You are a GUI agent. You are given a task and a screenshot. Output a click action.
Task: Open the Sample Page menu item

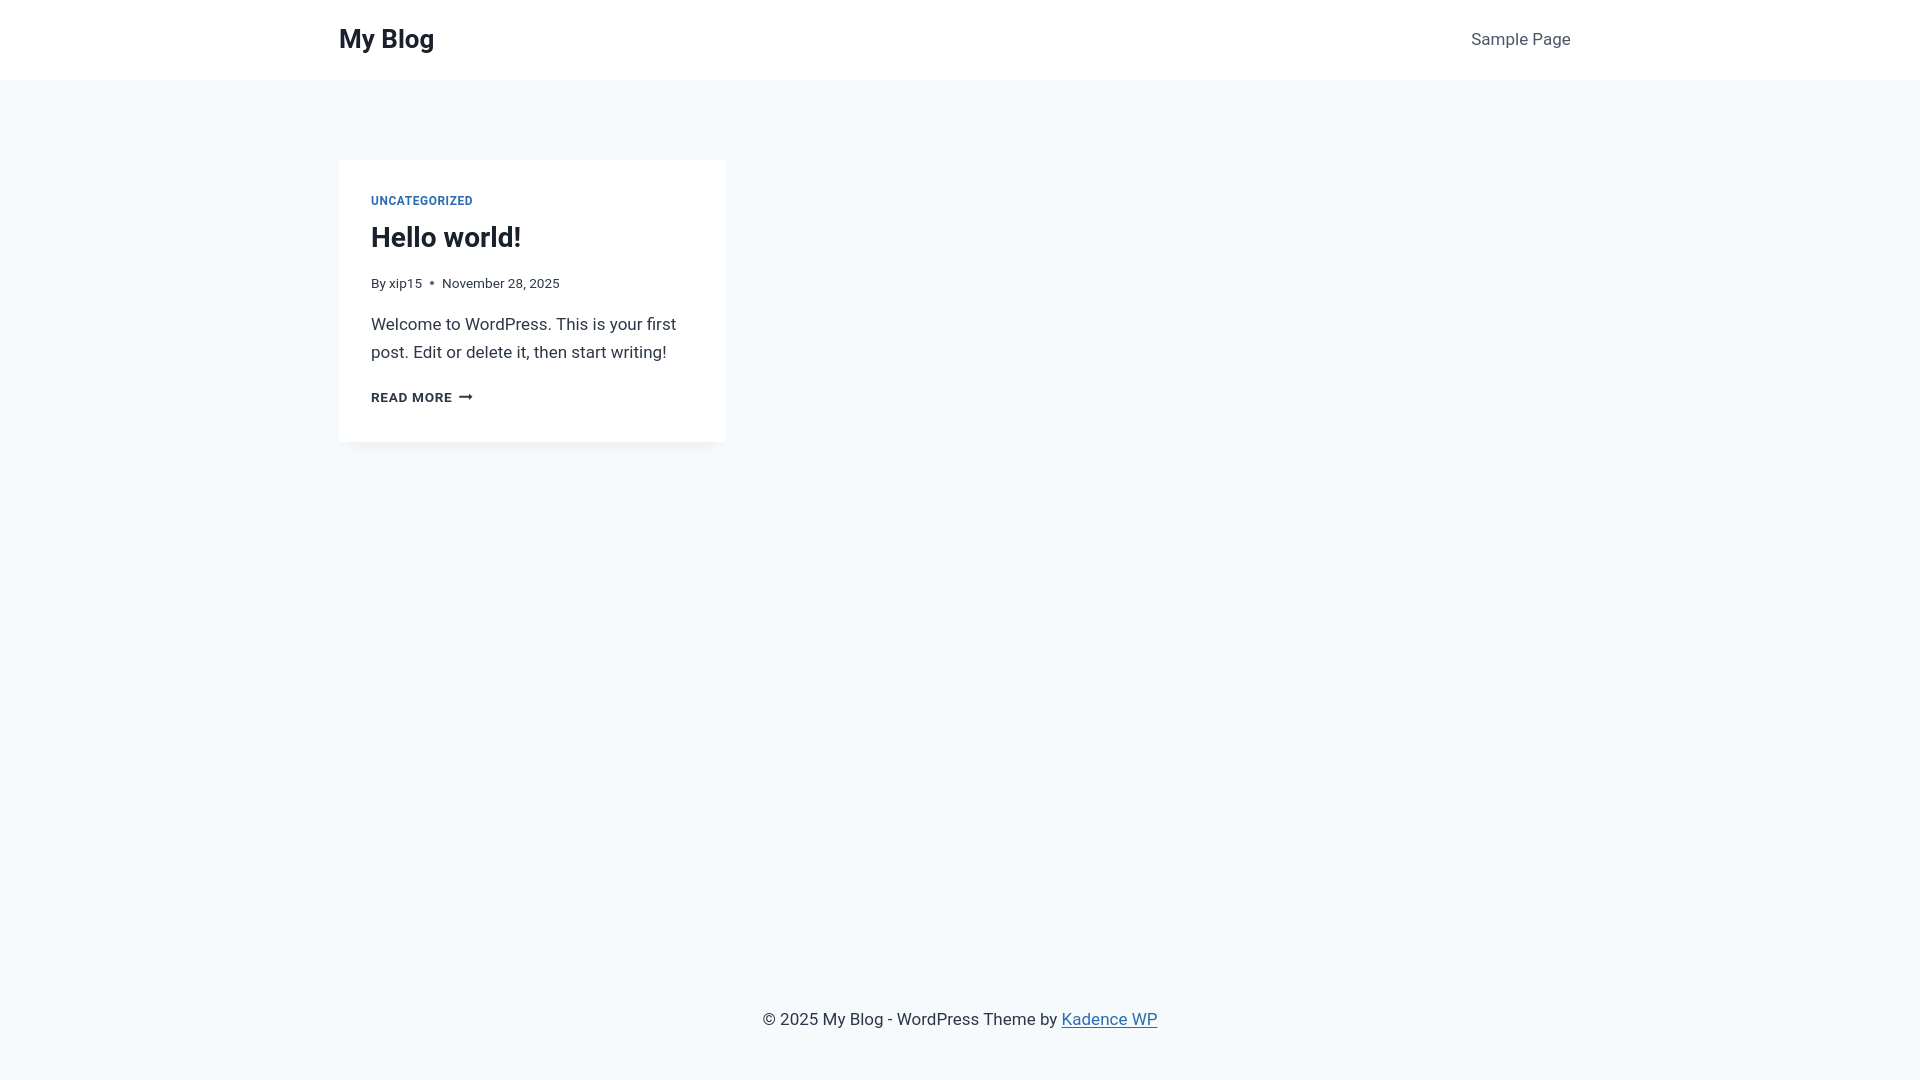(x=1520, y=40)
